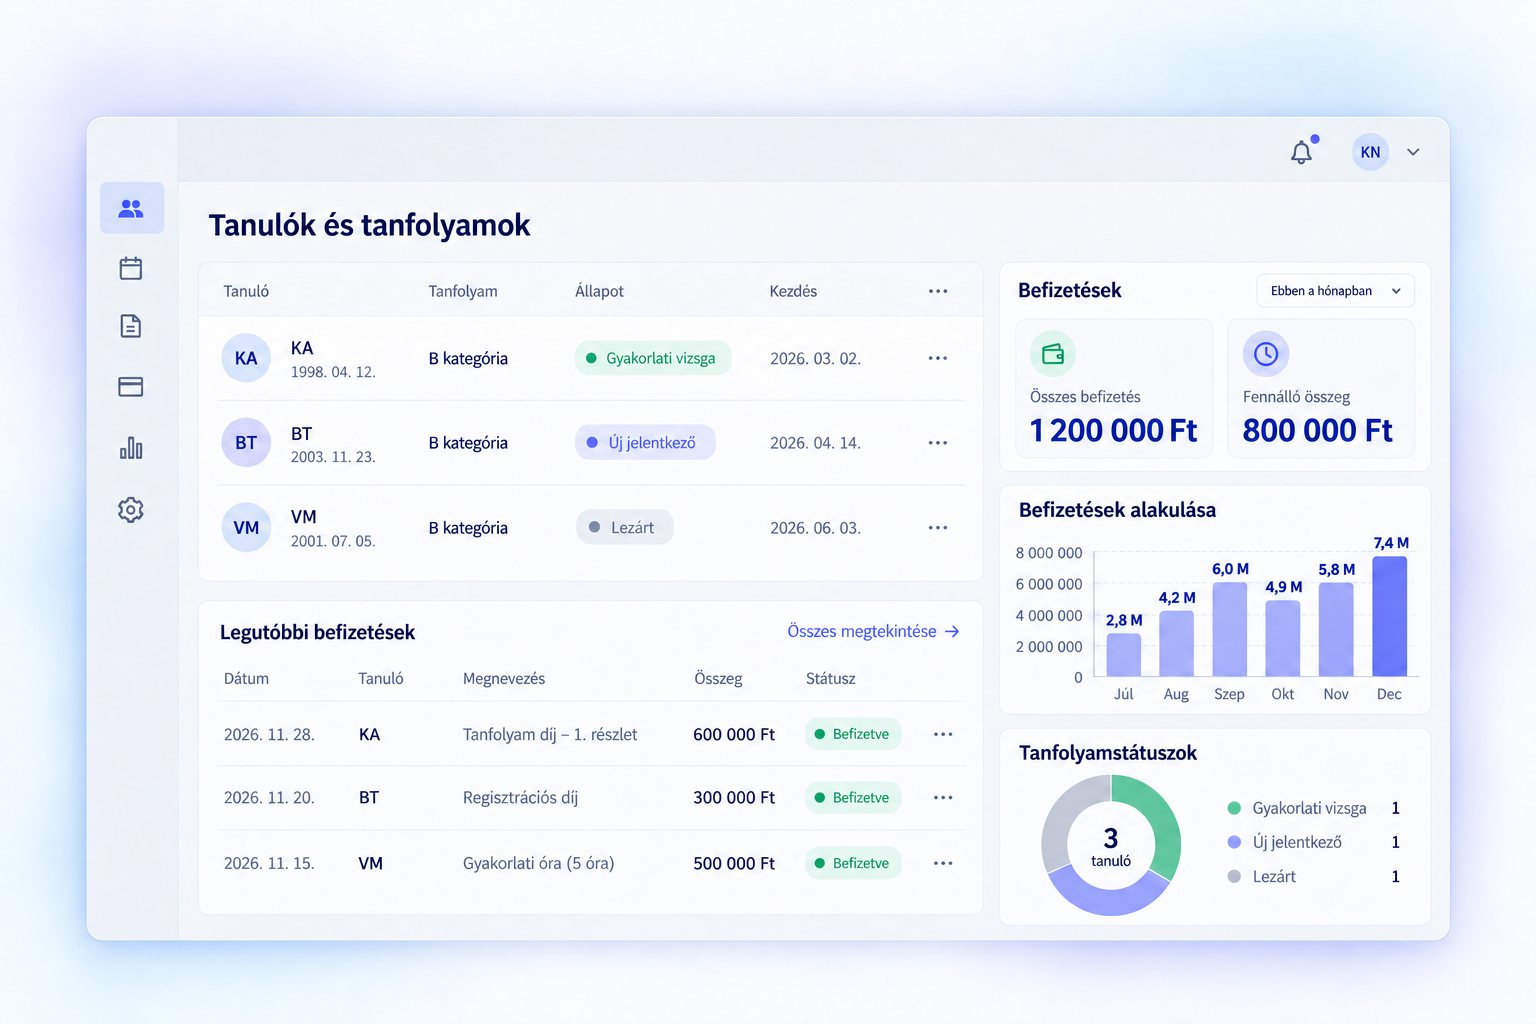This screenshot has height=1024, width=1536.
Task: Expand the user account menu chevron
Action: (1413, 152)
